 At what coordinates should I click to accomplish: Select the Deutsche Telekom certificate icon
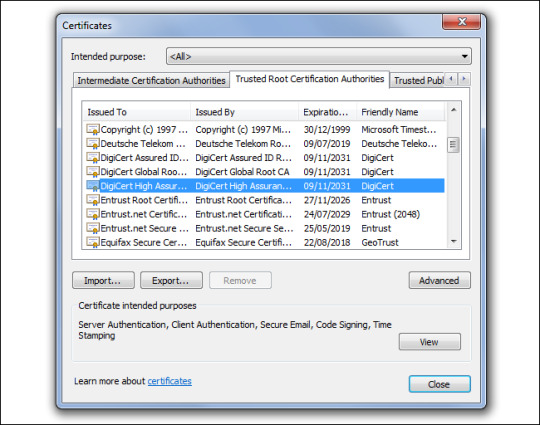click(x=93, y=144)
